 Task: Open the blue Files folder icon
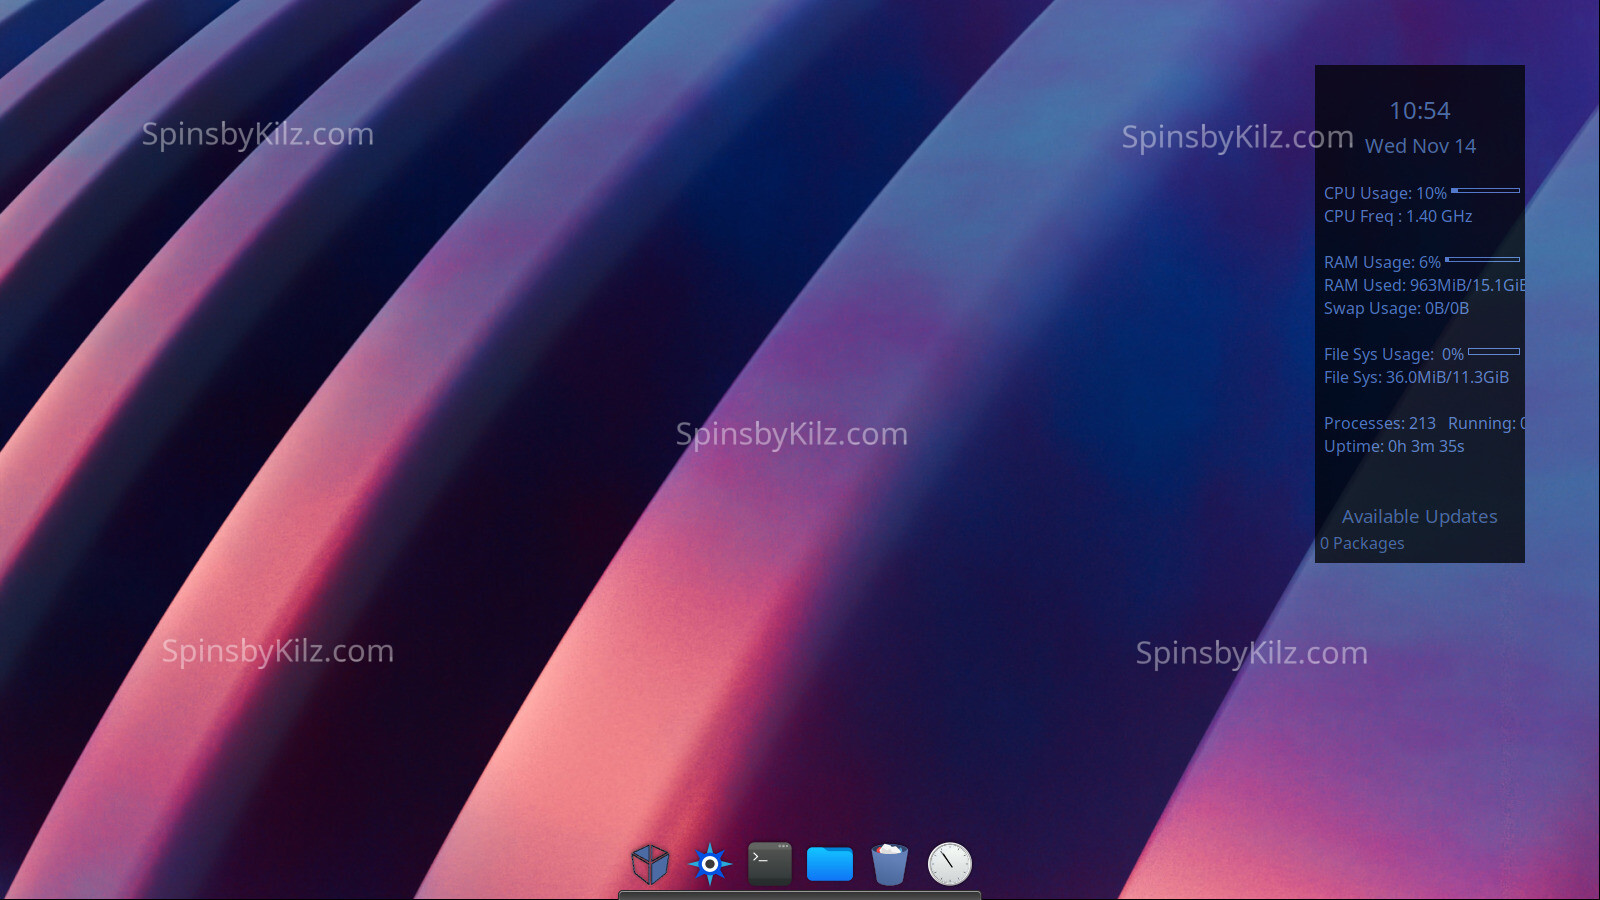tap(830, 864)
